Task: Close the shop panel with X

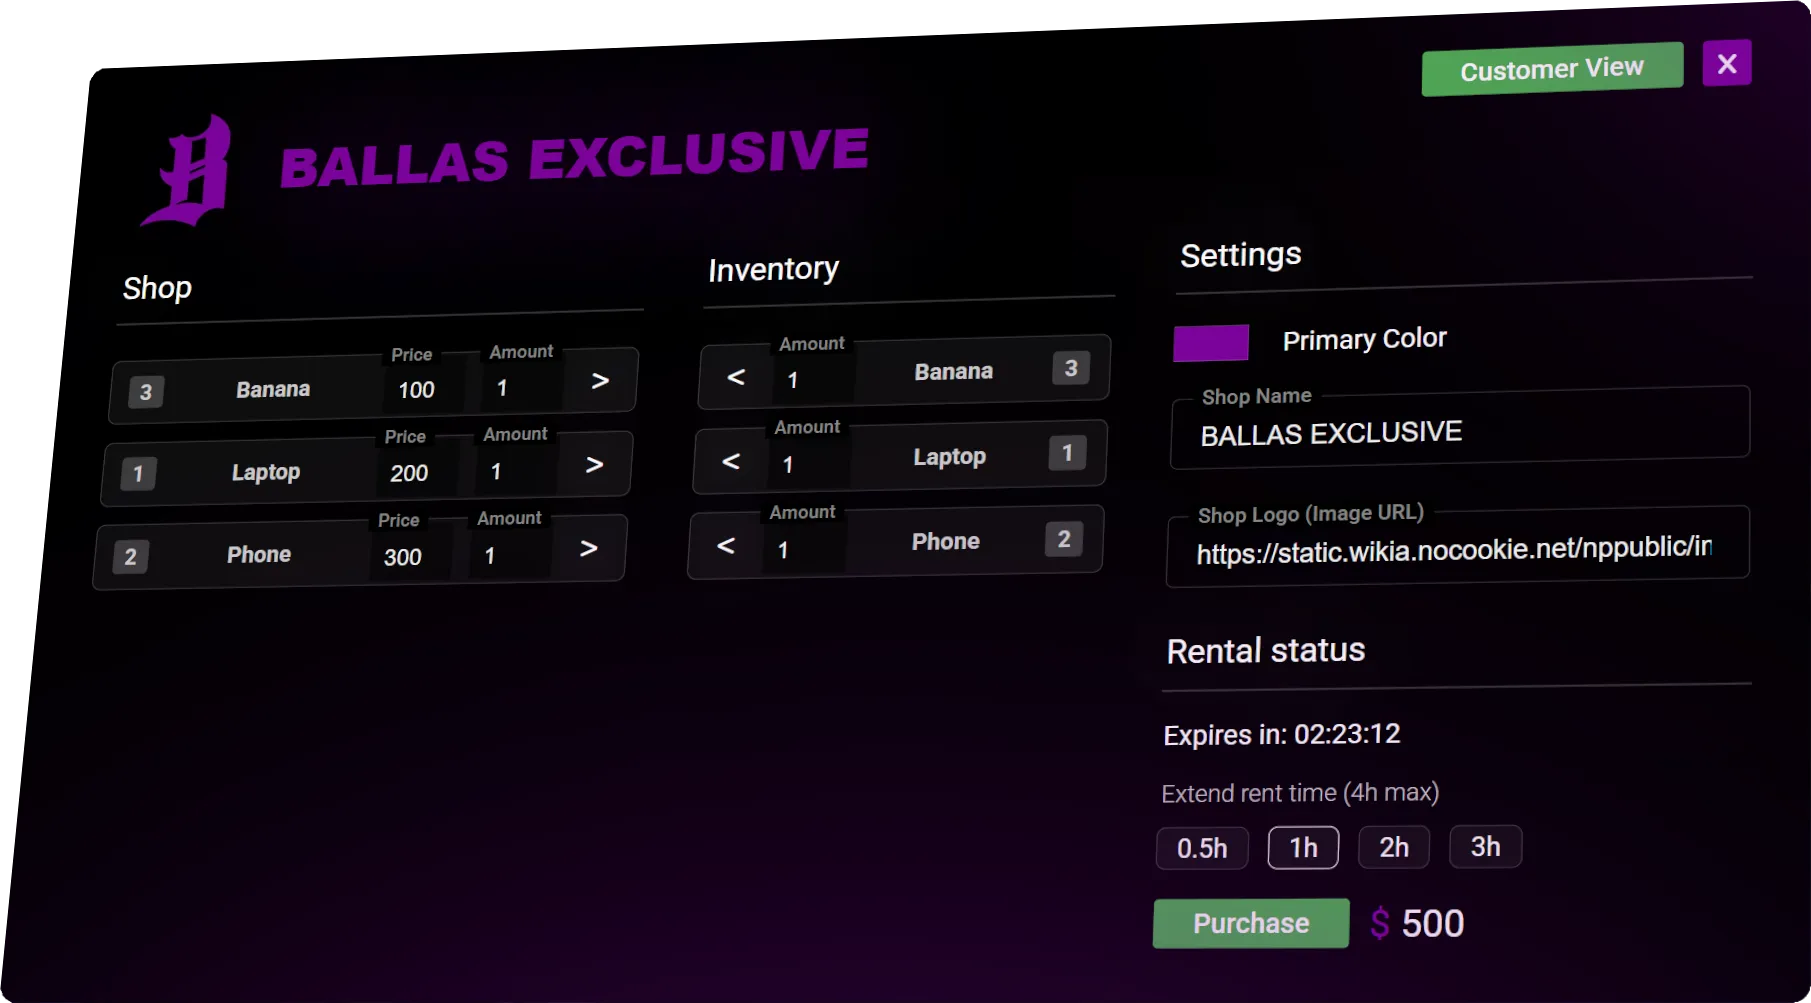Action: click(x=1726, y=64)
